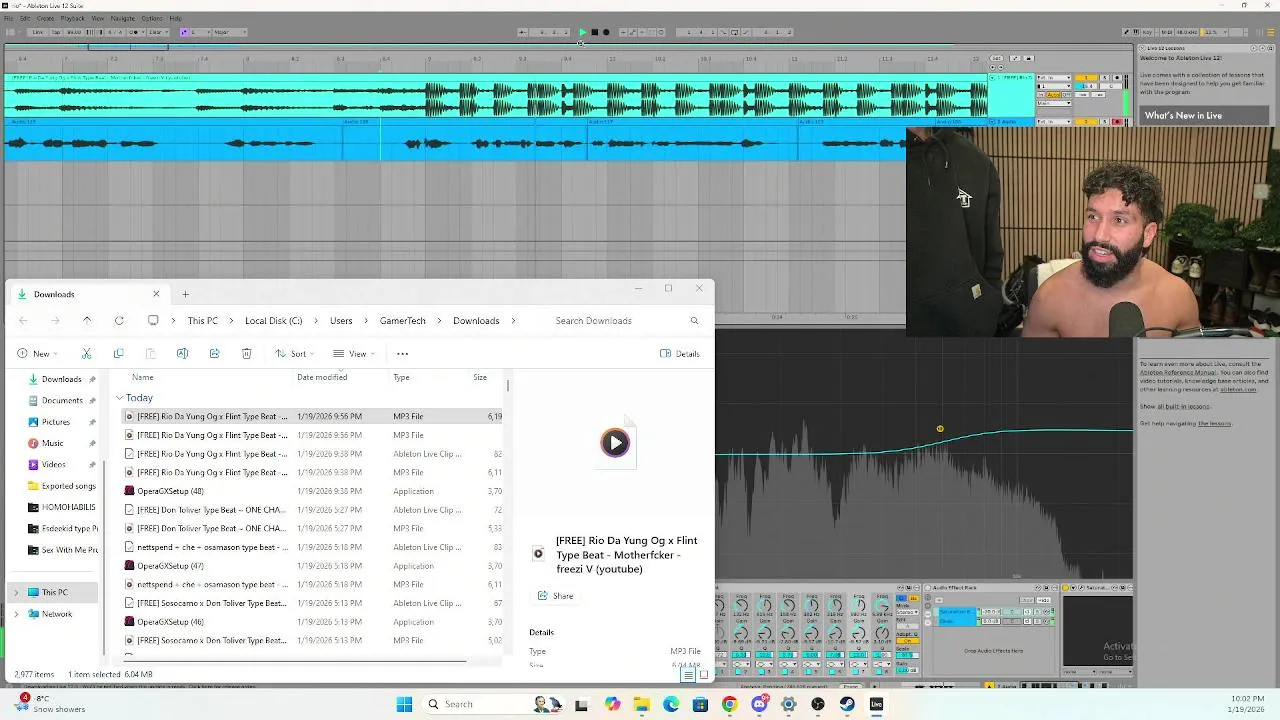Open Copilot from the taskbar

click(x=612, y=704)
